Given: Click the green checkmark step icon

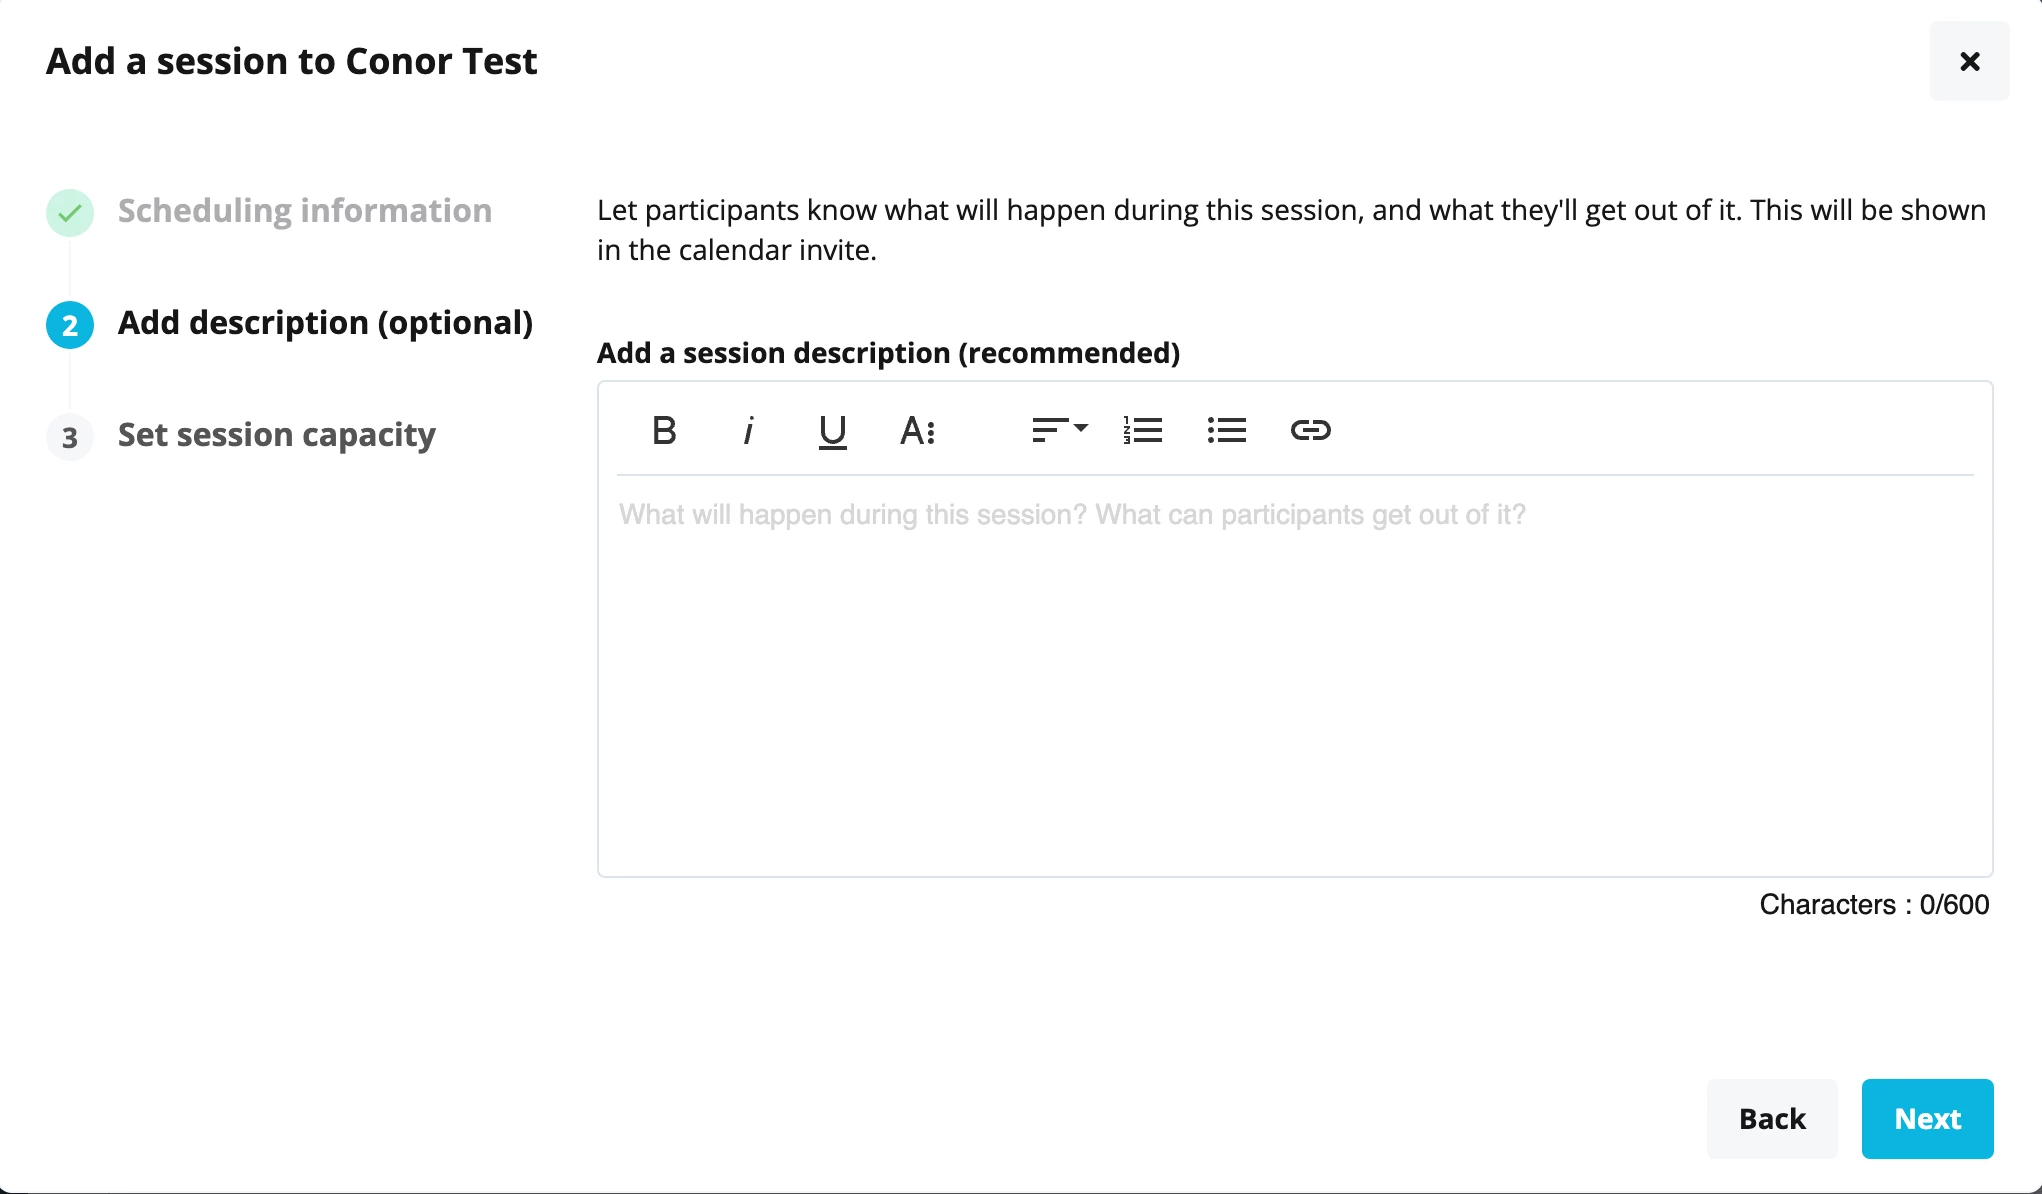Looking at the screenshot, I should point(70,212).
